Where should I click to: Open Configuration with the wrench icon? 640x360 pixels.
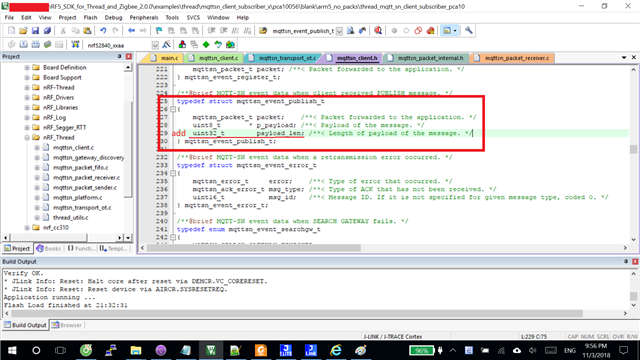(x=469, y=31)
